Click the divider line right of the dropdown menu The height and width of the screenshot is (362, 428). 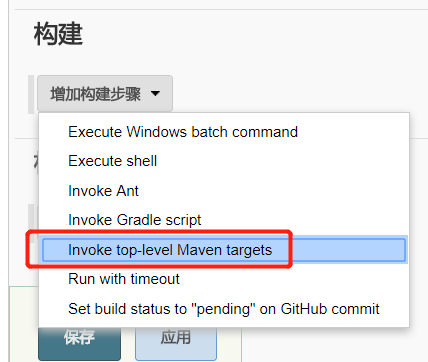pyautogui.click(x=419, y=138)
